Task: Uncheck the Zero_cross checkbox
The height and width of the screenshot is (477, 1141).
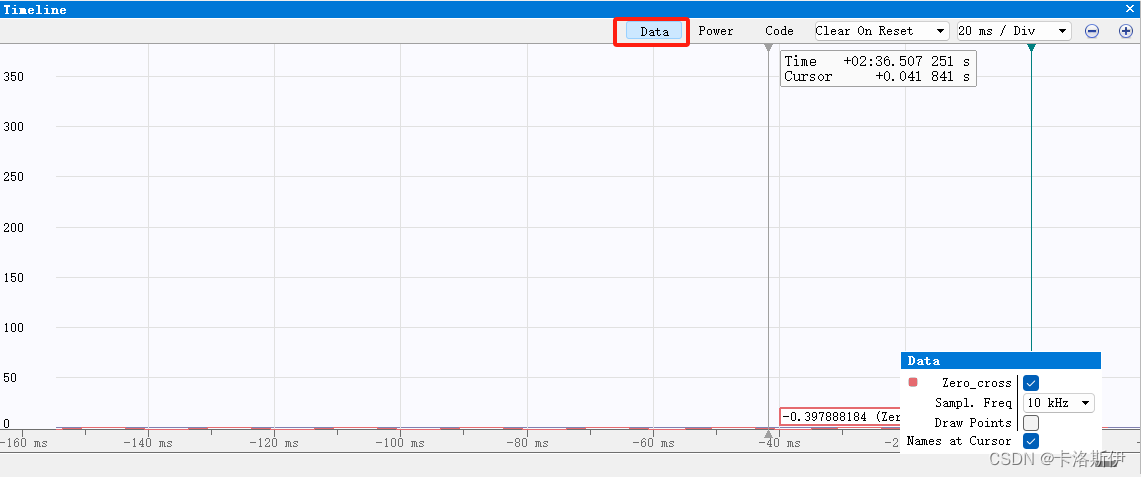Action: coord(1031,382)
